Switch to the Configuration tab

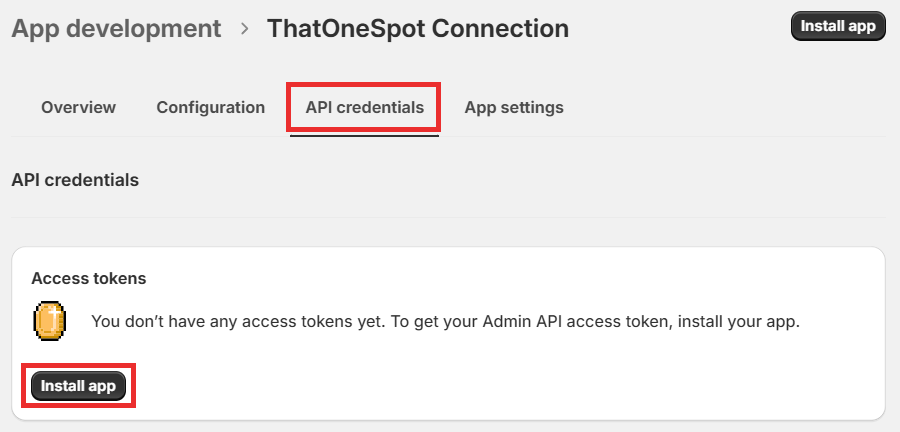point(210,107)
